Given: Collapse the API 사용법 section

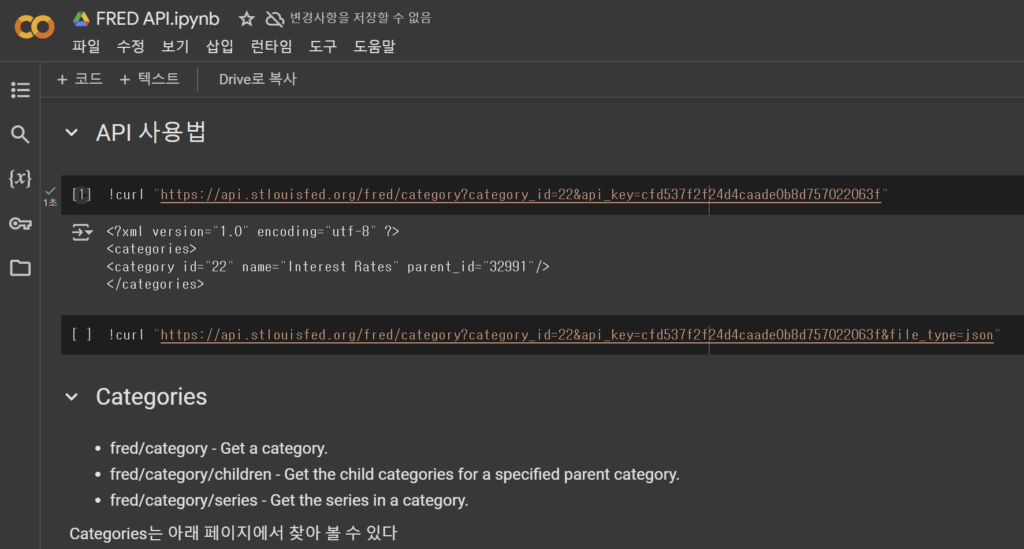Looking at the screenshot, I should [x=72, y=133].
